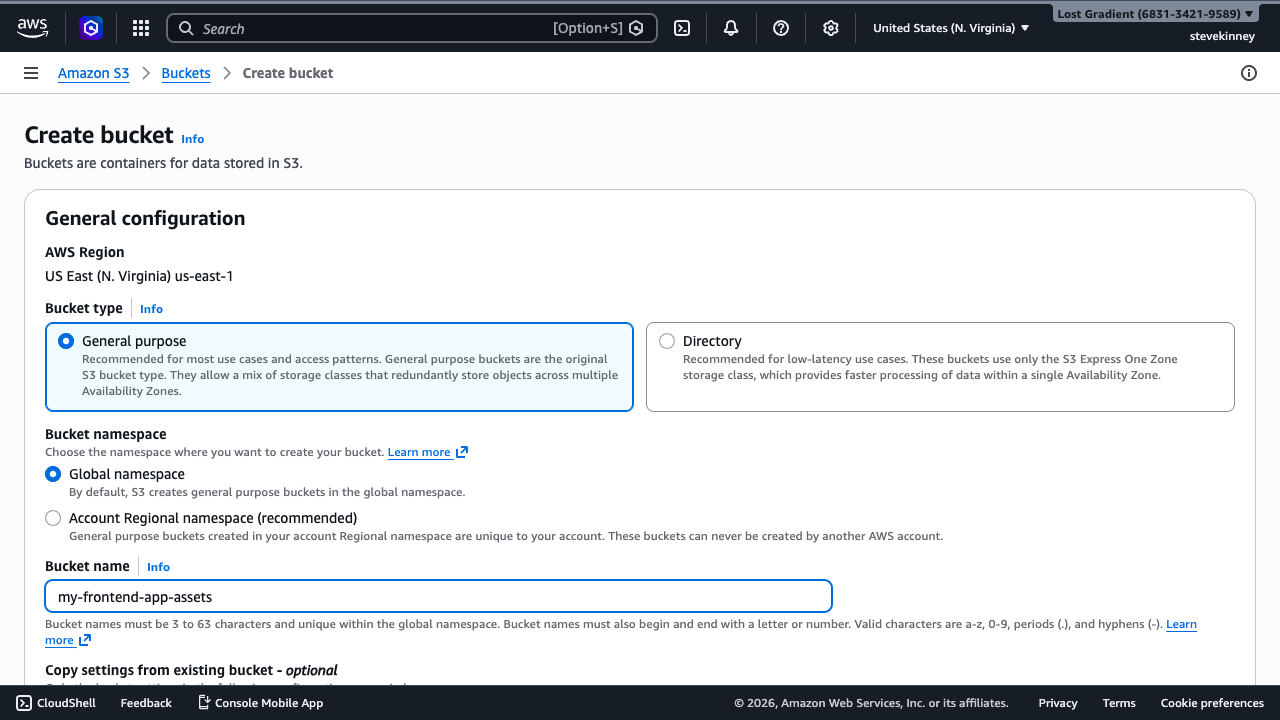Click the Feedback footer link
1280x720 pixels.
[146, 703]
